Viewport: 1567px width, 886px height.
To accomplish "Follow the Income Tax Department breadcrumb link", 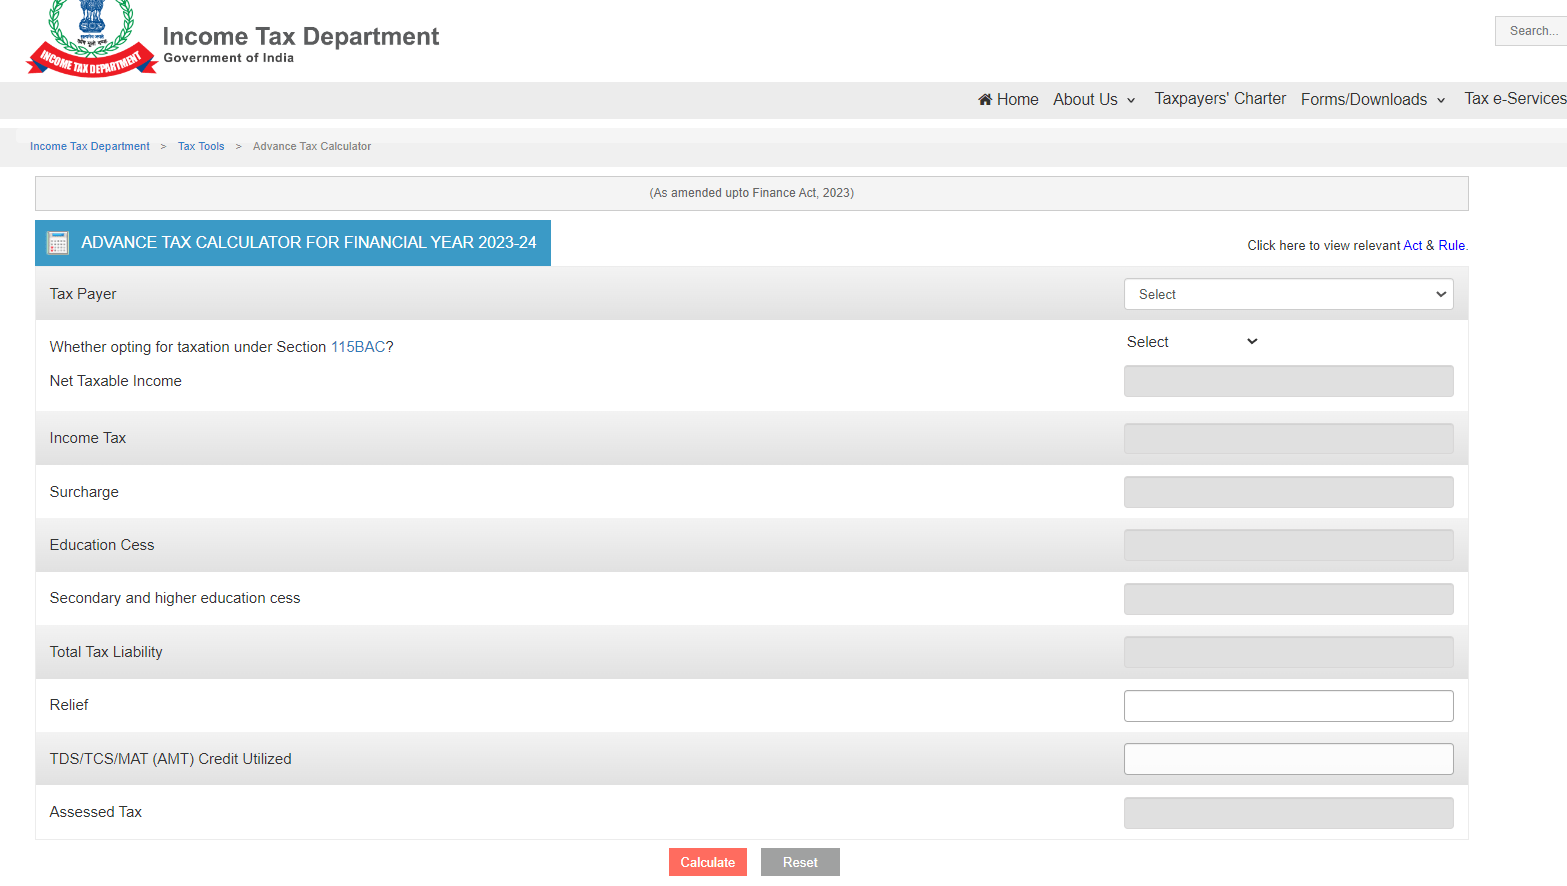I will click(90, 146).
